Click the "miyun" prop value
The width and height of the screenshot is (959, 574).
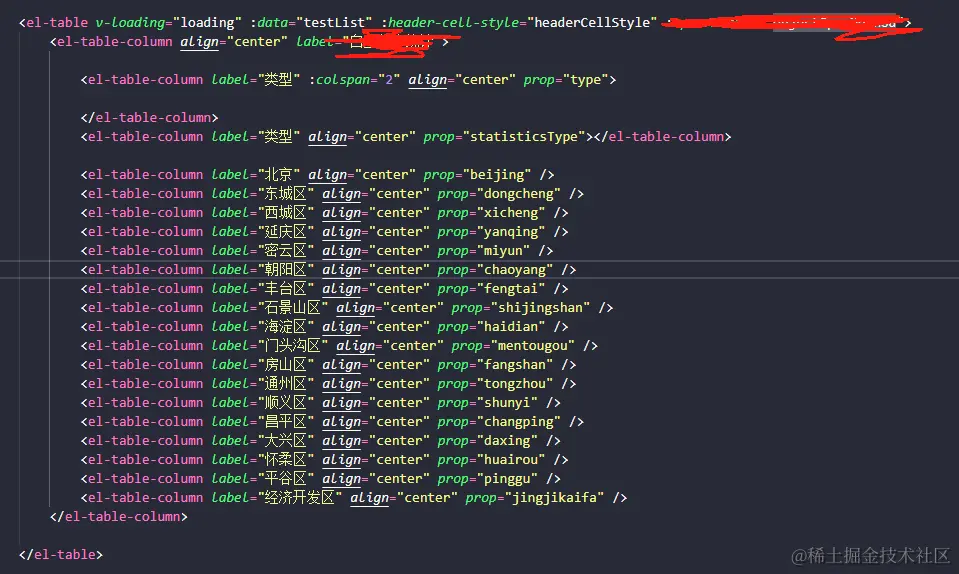coord(503,250)
